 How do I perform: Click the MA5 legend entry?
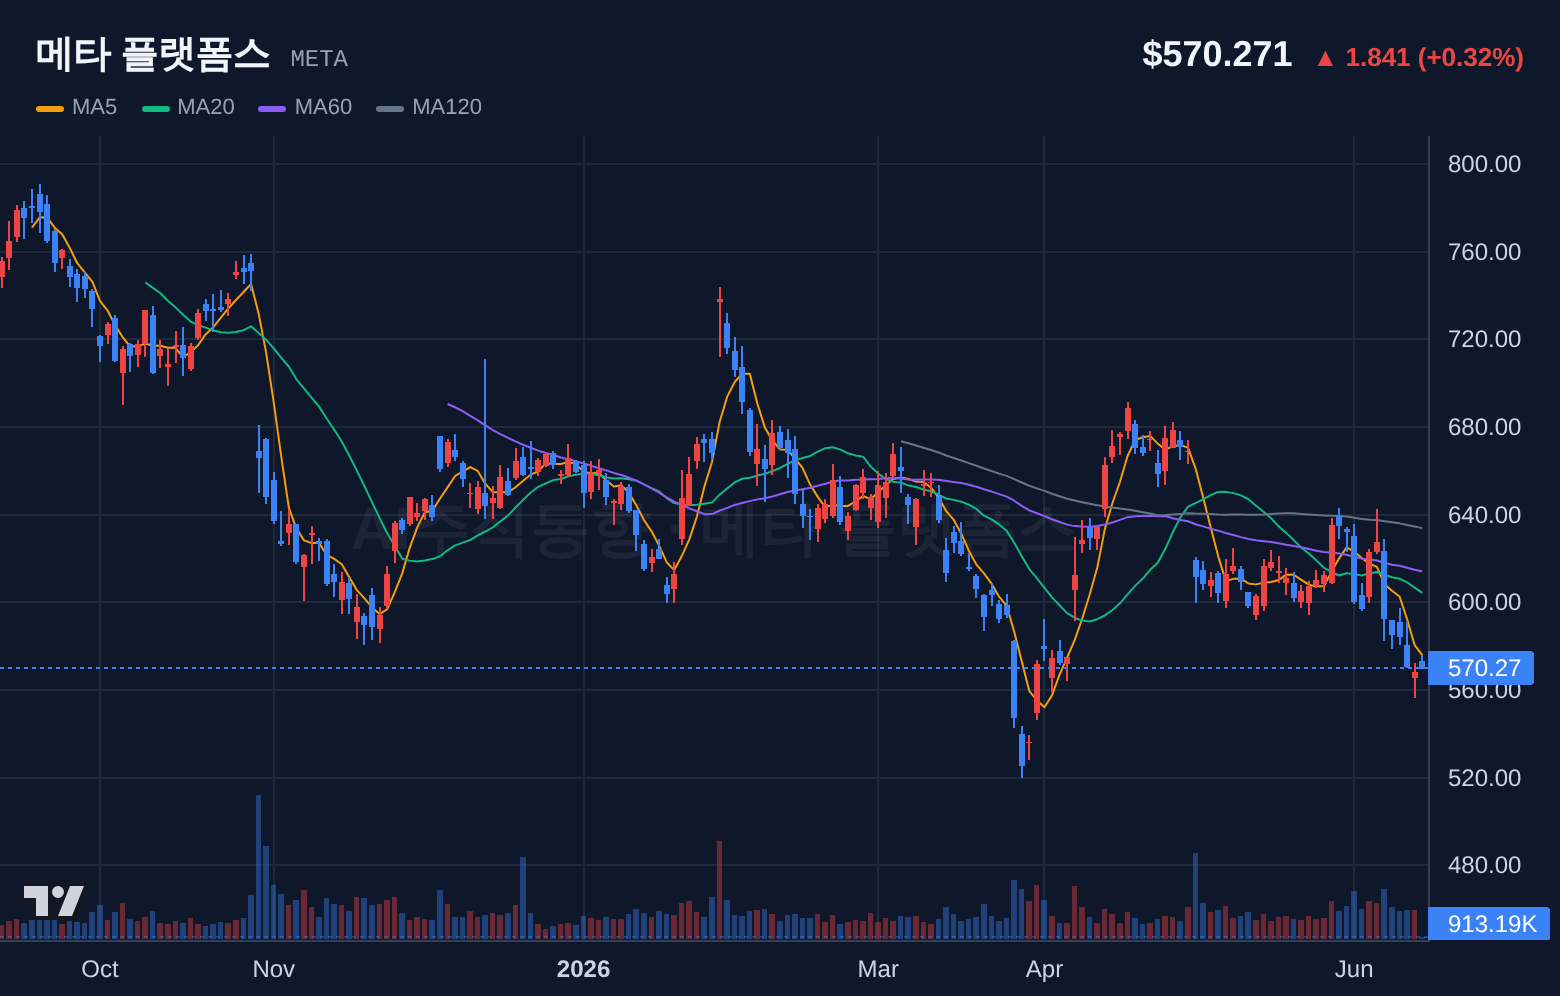tap(77, 107)
